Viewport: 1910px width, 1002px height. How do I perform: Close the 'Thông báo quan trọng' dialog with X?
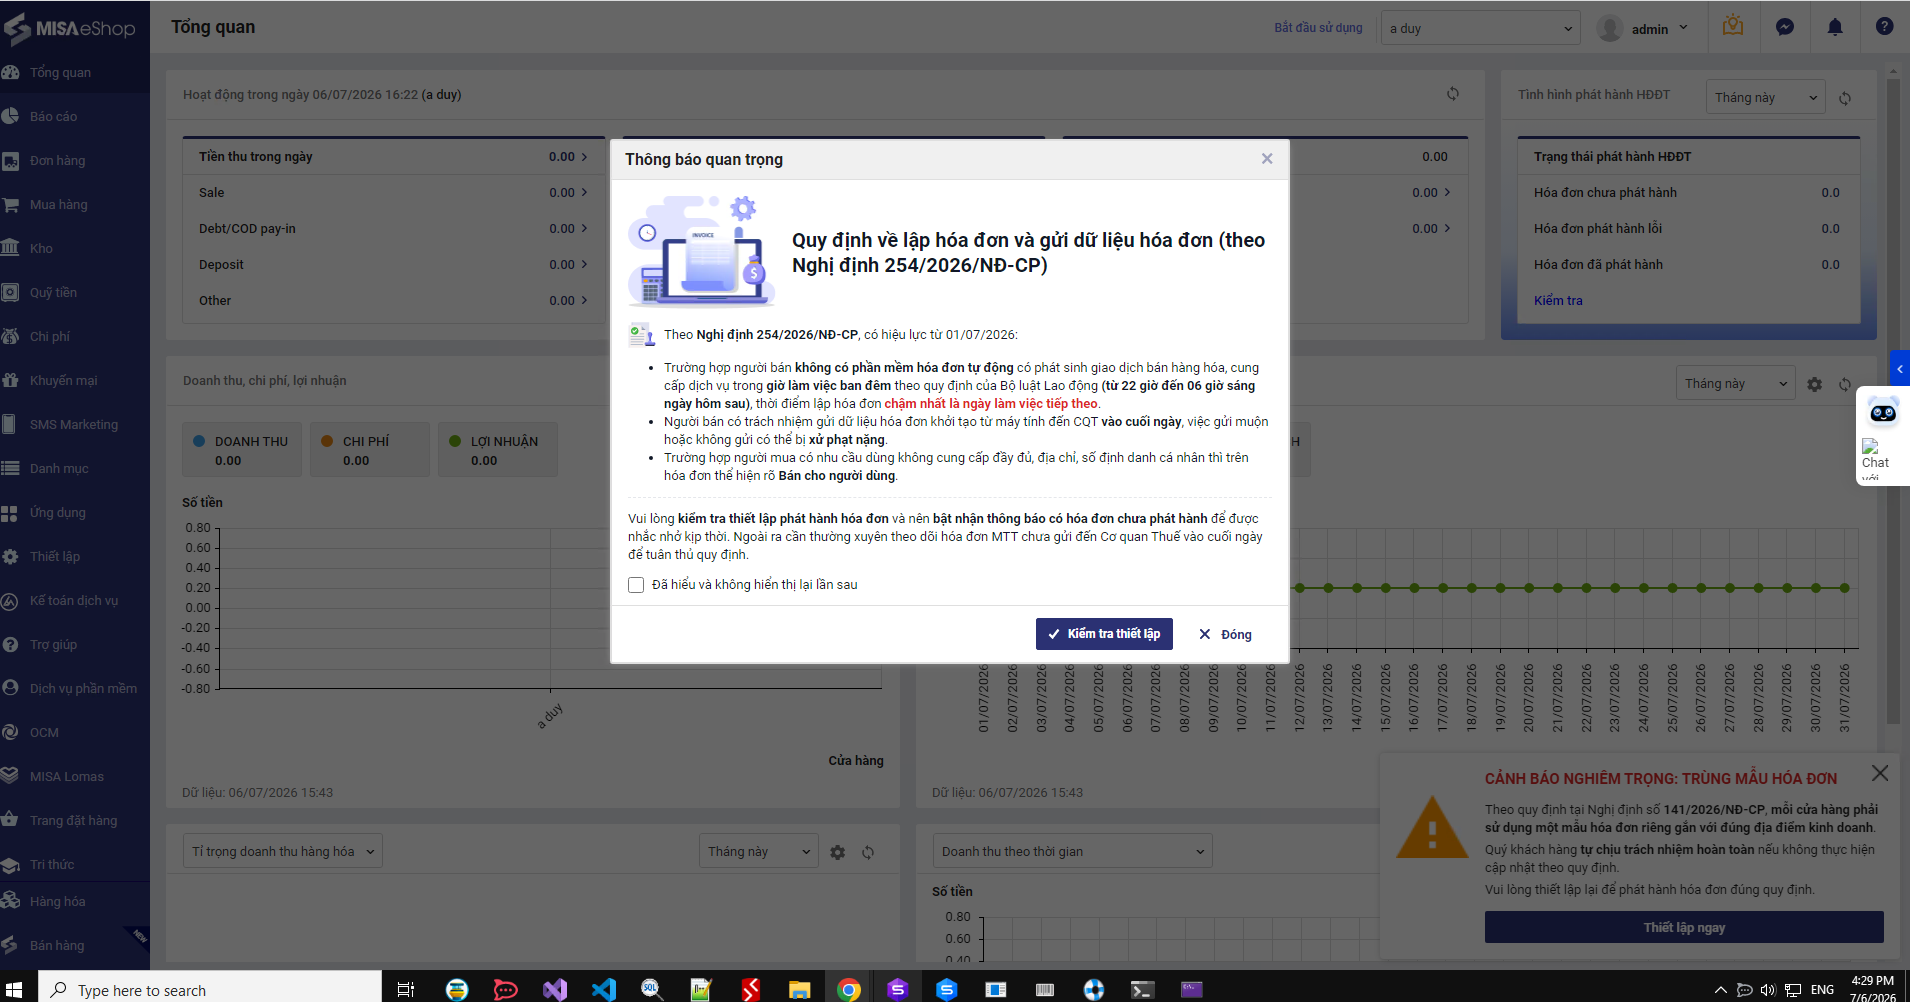click(1267, 159)
